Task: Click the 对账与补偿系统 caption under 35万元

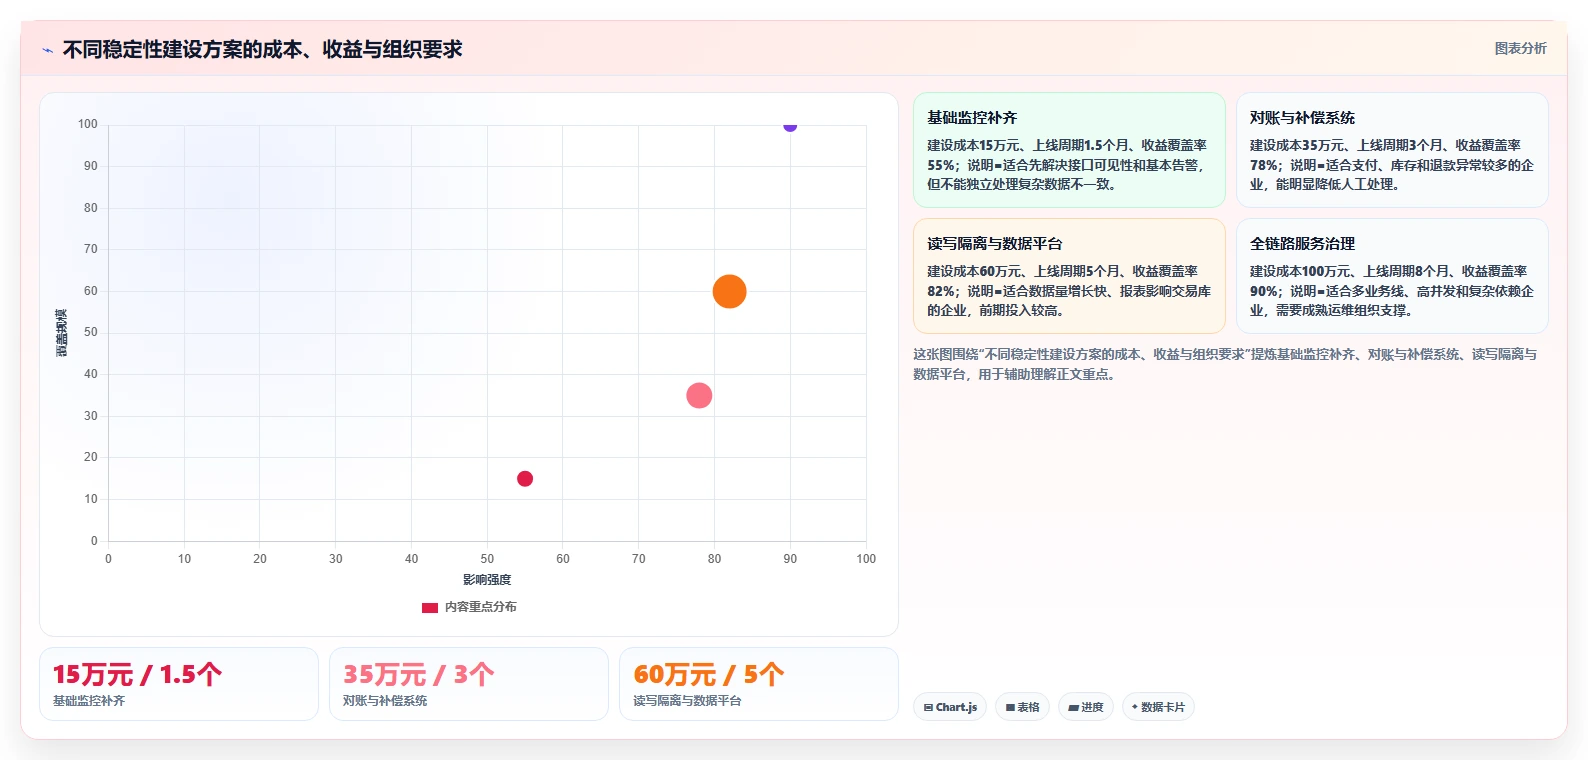Action: [385, 701]
